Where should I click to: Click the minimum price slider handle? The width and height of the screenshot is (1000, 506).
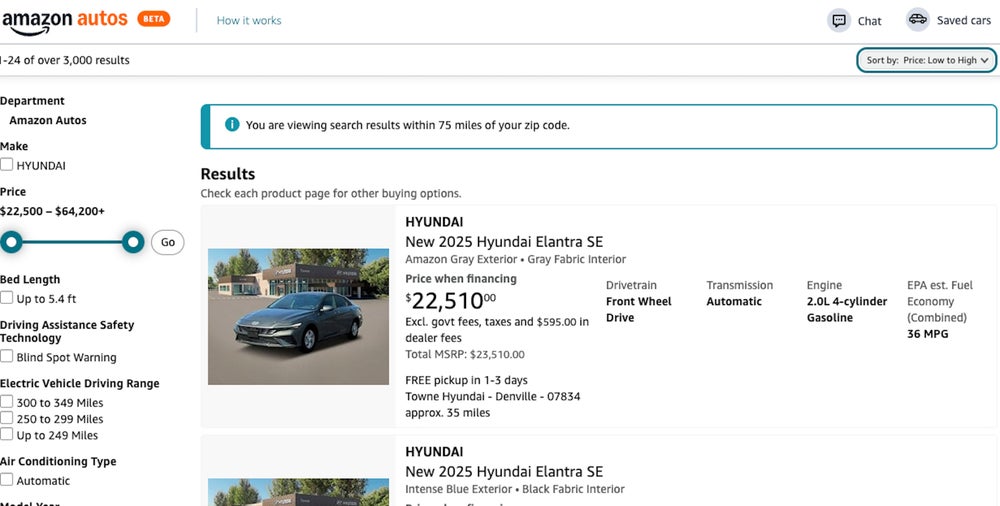(11, 242)
